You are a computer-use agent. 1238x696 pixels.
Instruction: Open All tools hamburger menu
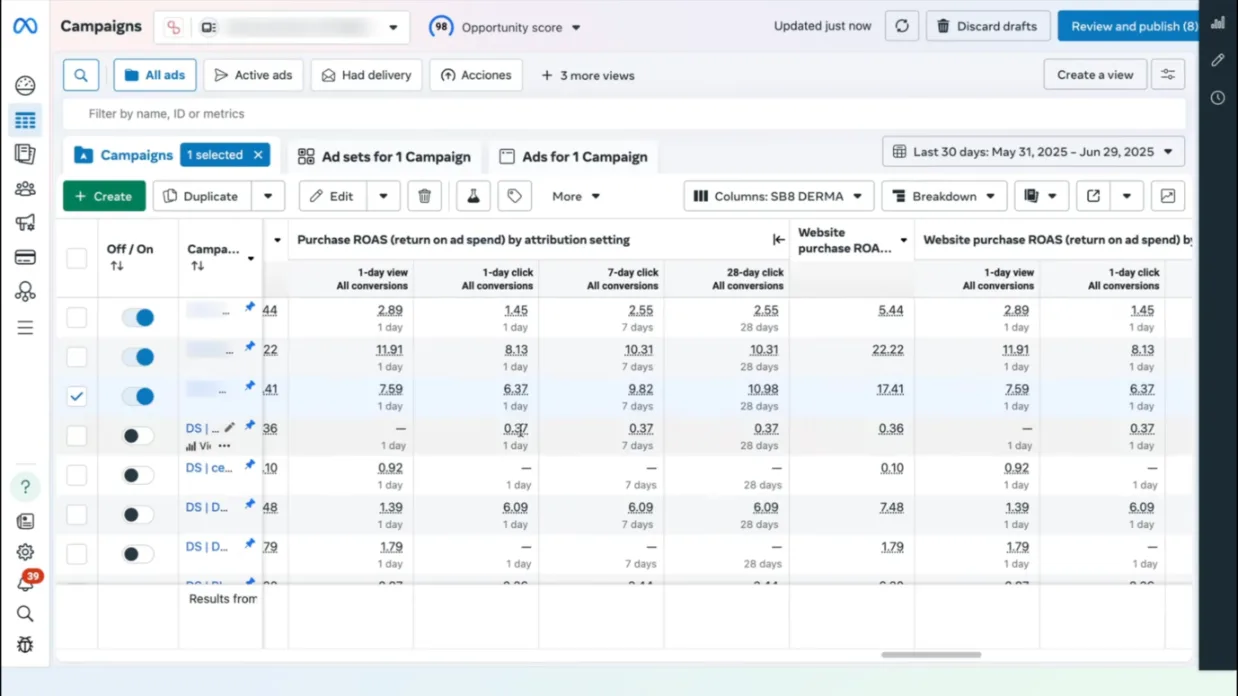point(25,328)
